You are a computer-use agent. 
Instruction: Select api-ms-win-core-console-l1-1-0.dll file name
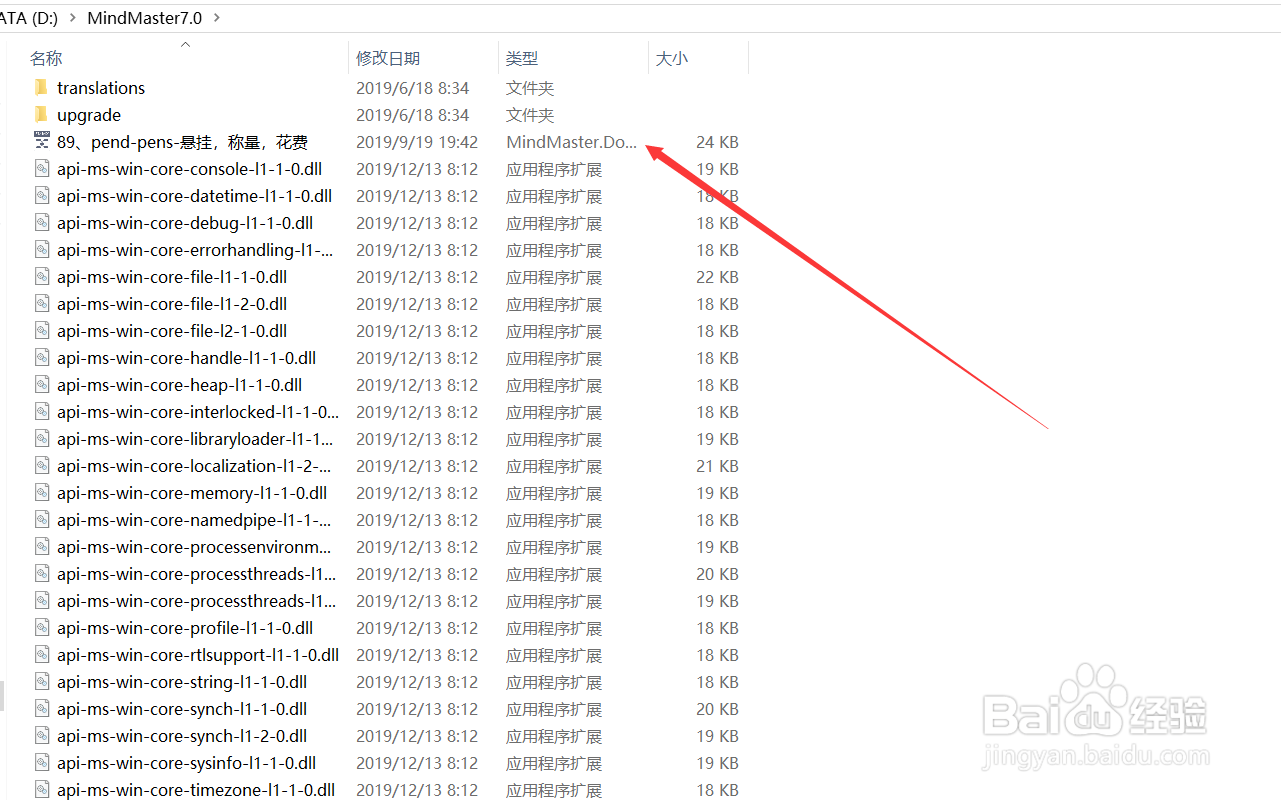tap(190, 169)
